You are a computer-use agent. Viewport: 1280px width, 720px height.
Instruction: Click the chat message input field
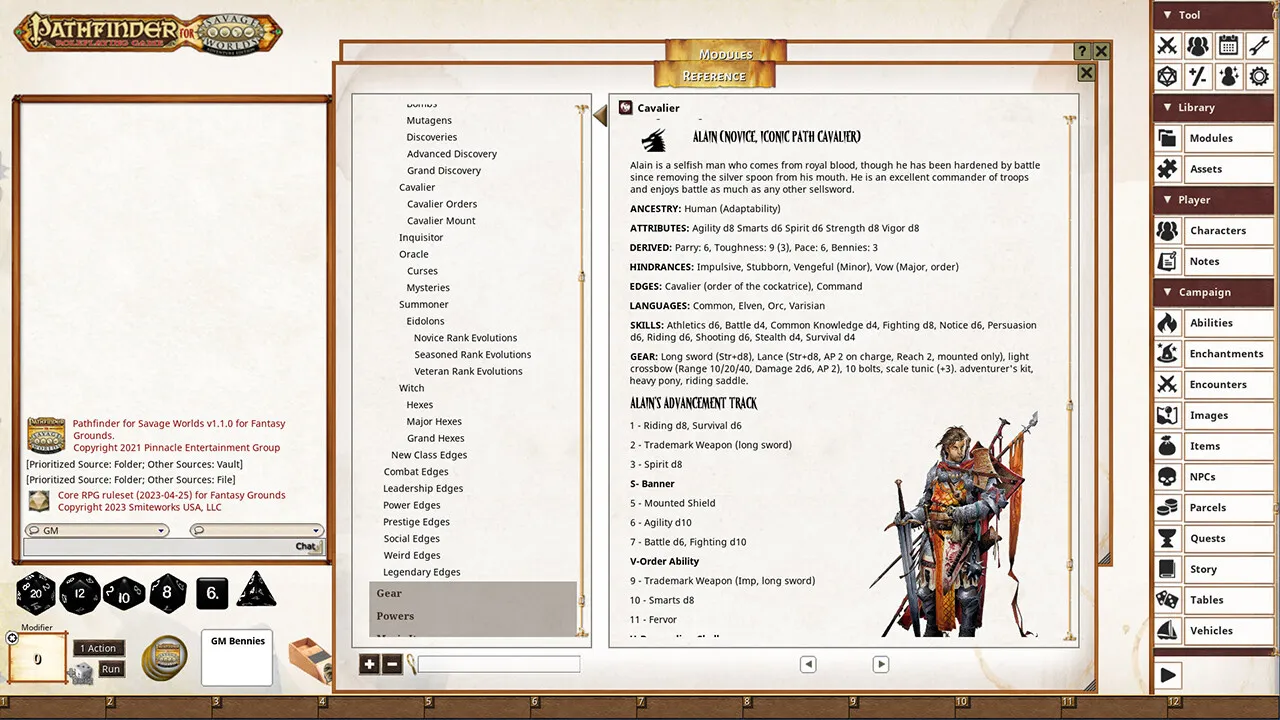pyautogui.click(x=172, y=547)
